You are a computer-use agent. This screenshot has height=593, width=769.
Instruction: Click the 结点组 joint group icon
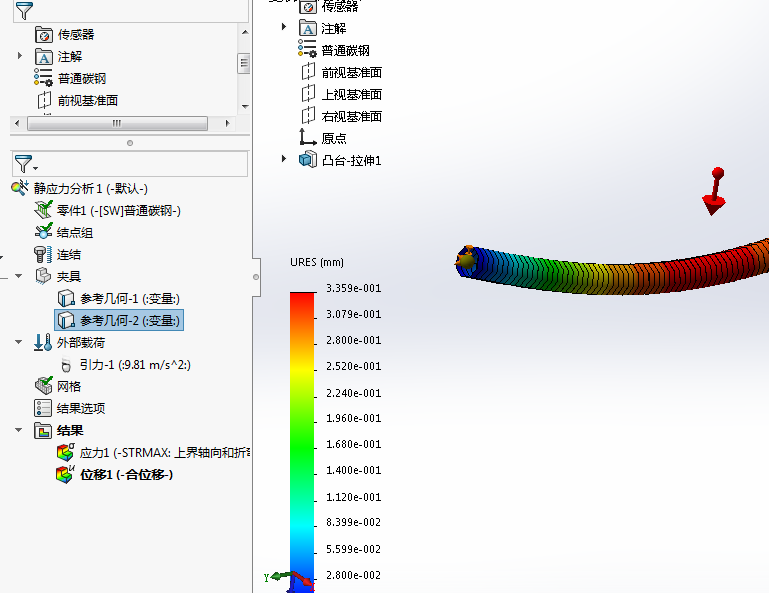(43, 232)
